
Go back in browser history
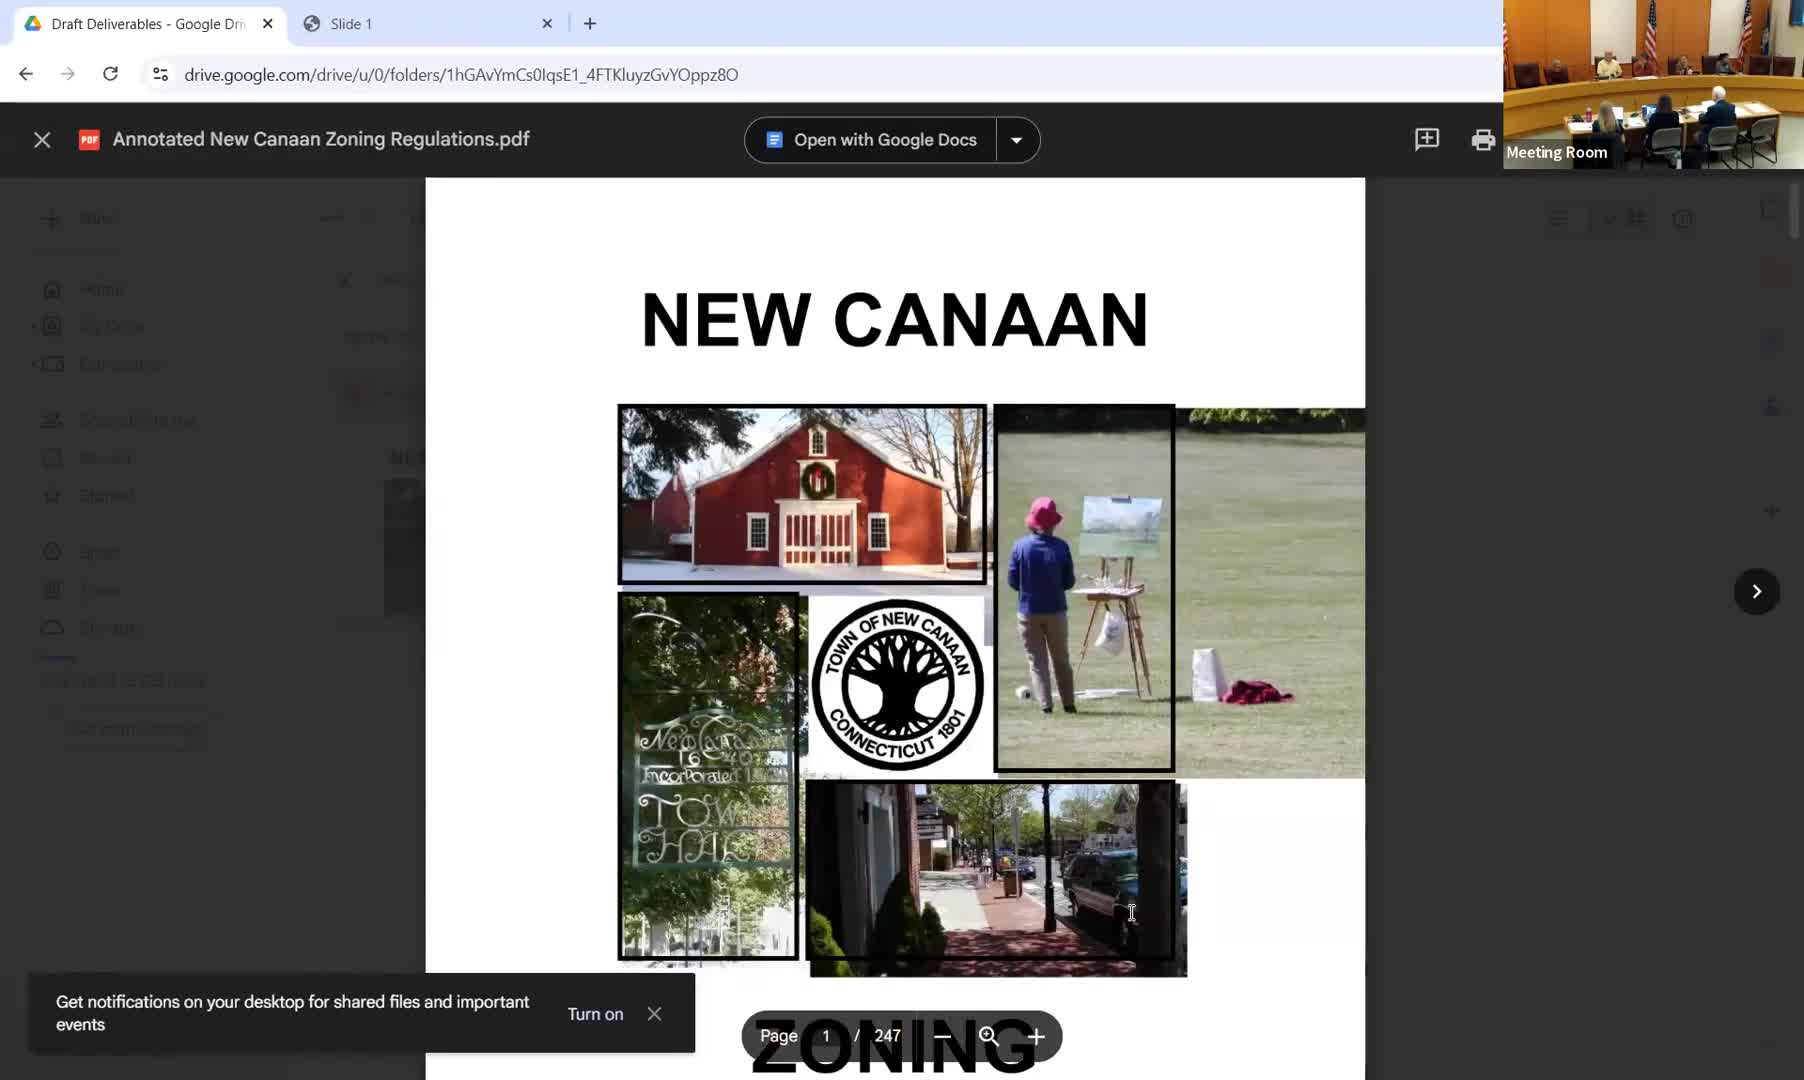(26, 74)
